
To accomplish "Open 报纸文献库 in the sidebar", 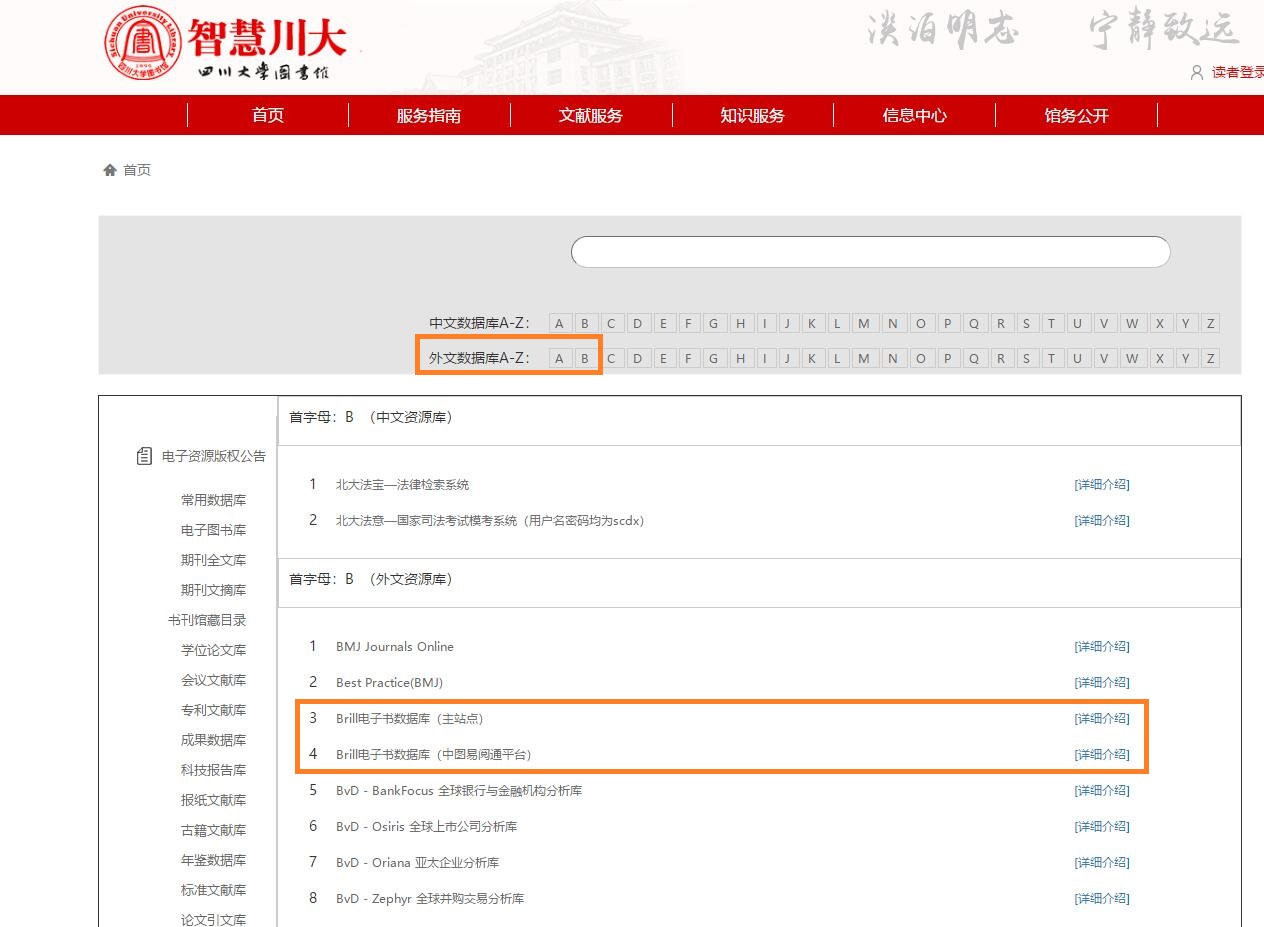I will [x=213, y=800].
